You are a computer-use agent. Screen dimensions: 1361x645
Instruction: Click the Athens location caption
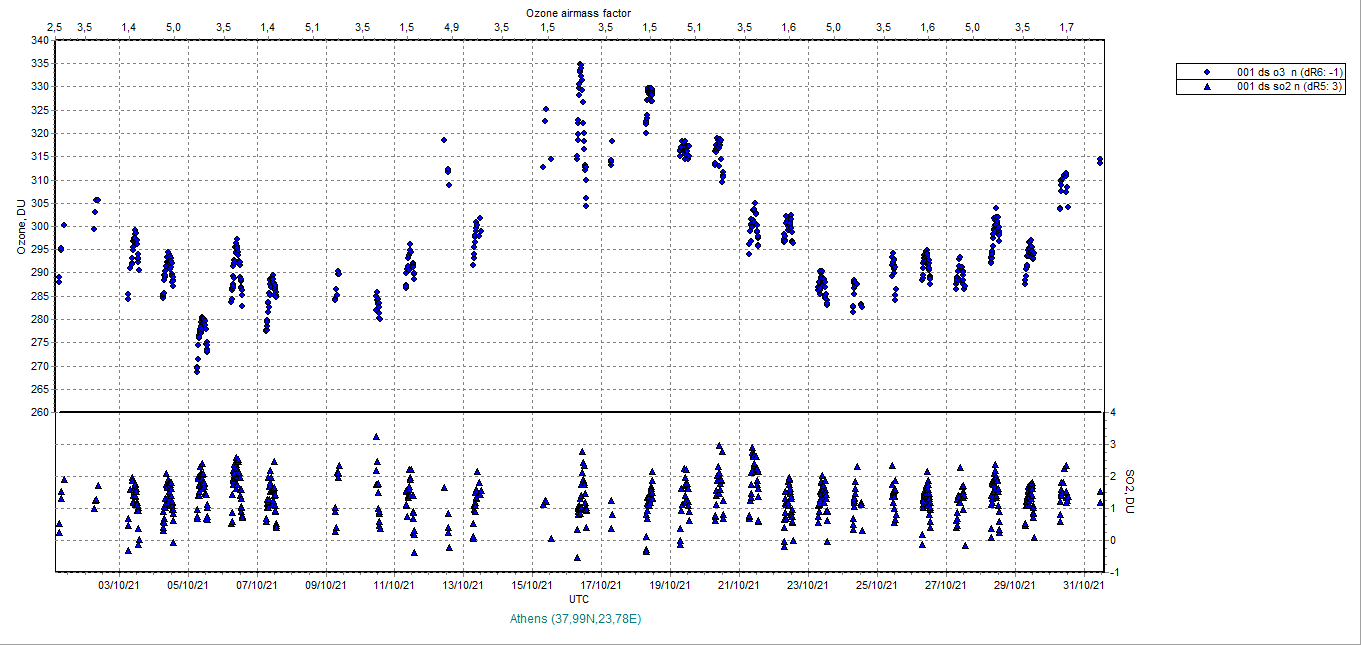click(575, 619)
